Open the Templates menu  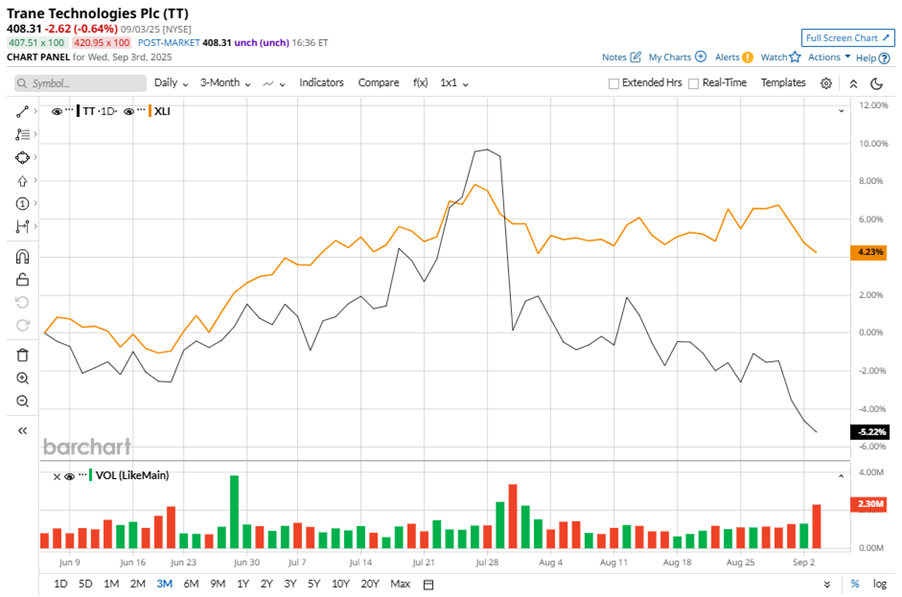(783, 83)
